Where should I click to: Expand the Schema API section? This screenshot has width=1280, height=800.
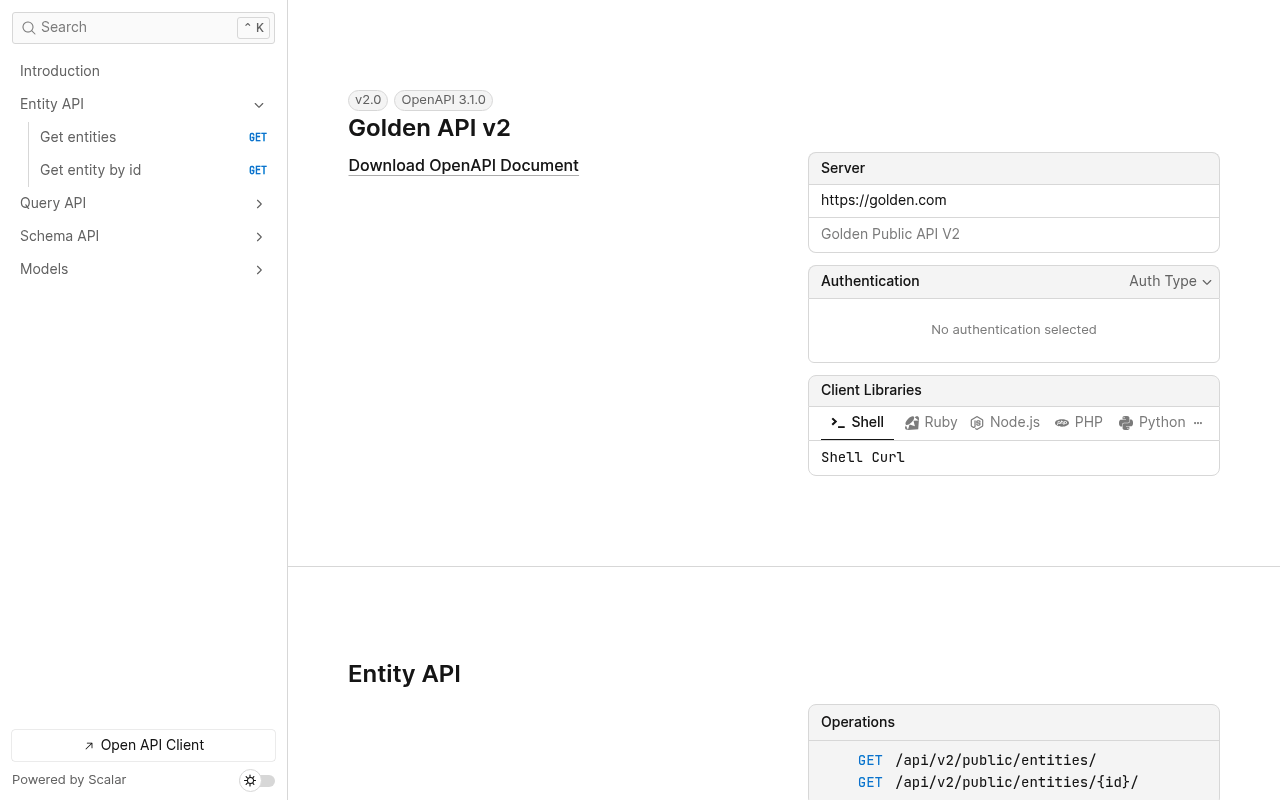(x=259, y=237)
